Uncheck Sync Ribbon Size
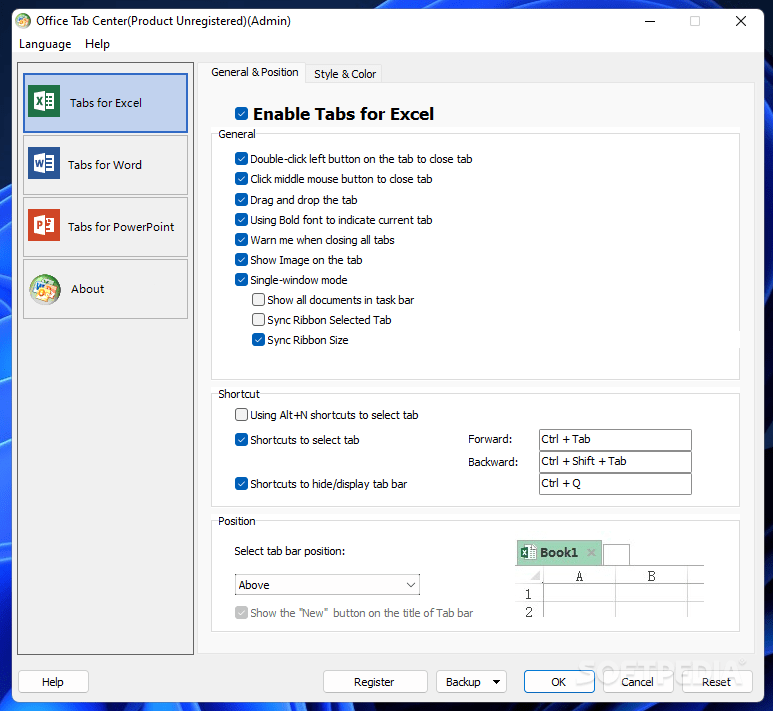Viewport: 773px width, 711px height. [x=258, y=340]
